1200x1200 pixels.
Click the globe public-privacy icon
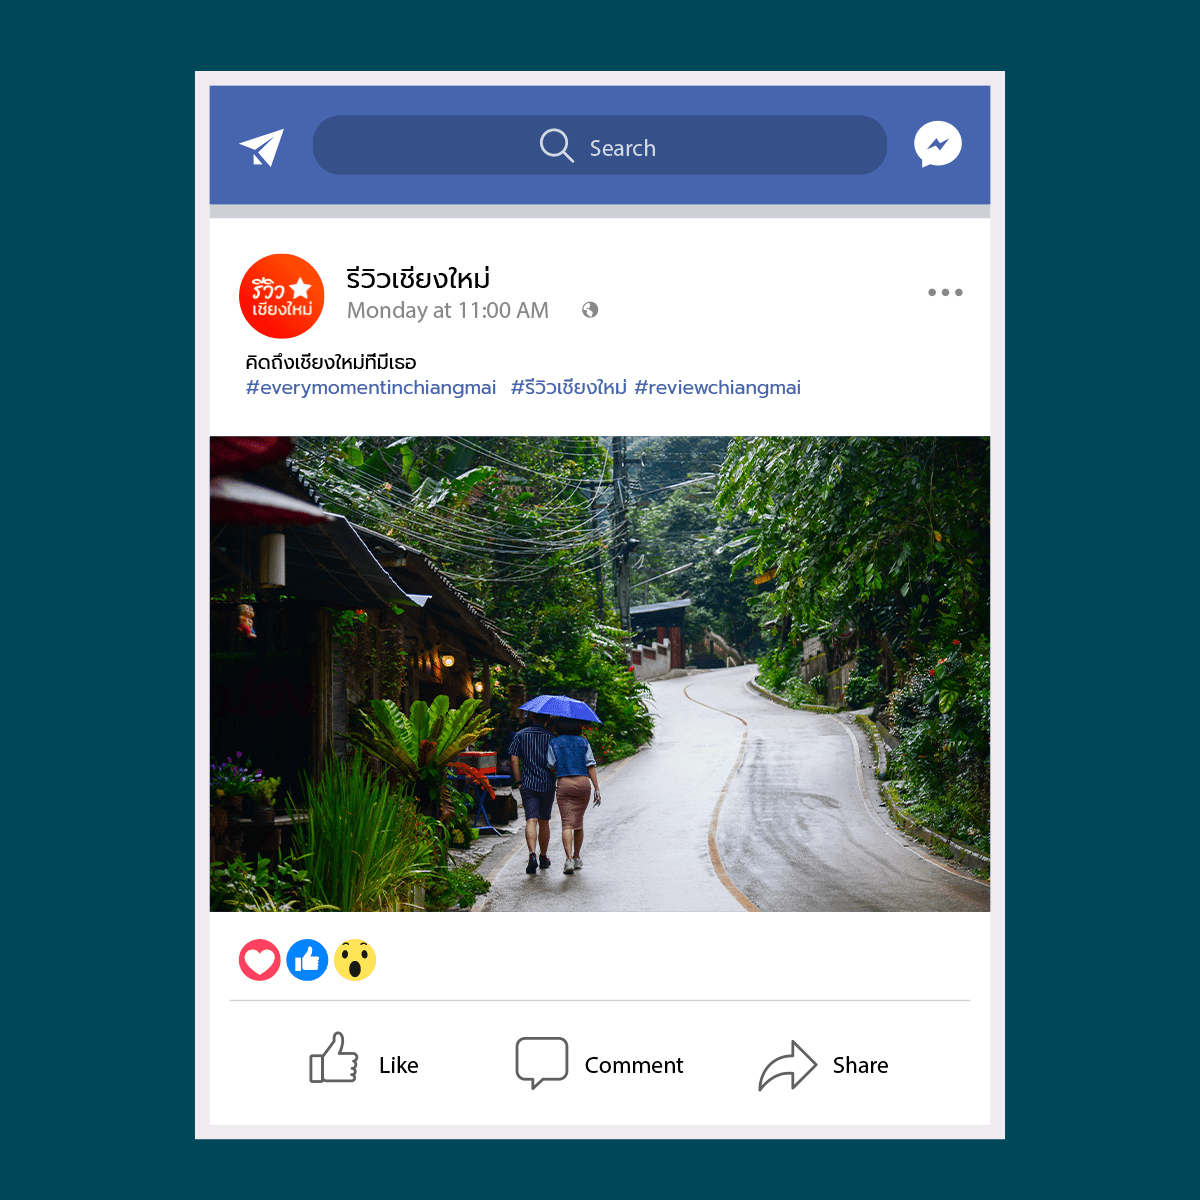590,310
